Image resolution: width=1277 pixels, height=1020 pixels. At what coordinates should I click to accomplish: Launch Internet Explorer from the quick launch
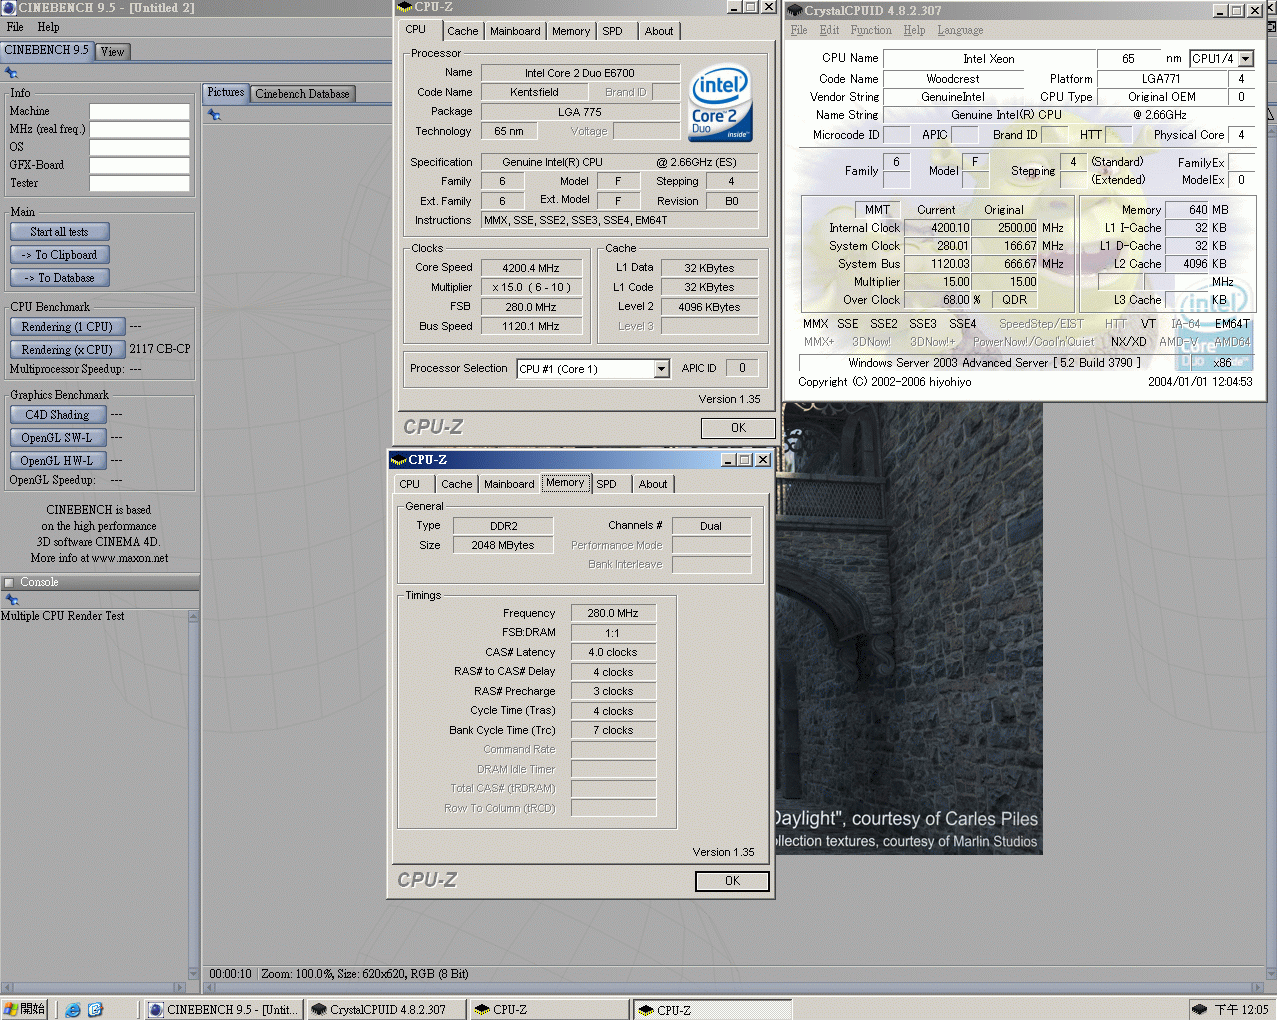(73, 1010)
